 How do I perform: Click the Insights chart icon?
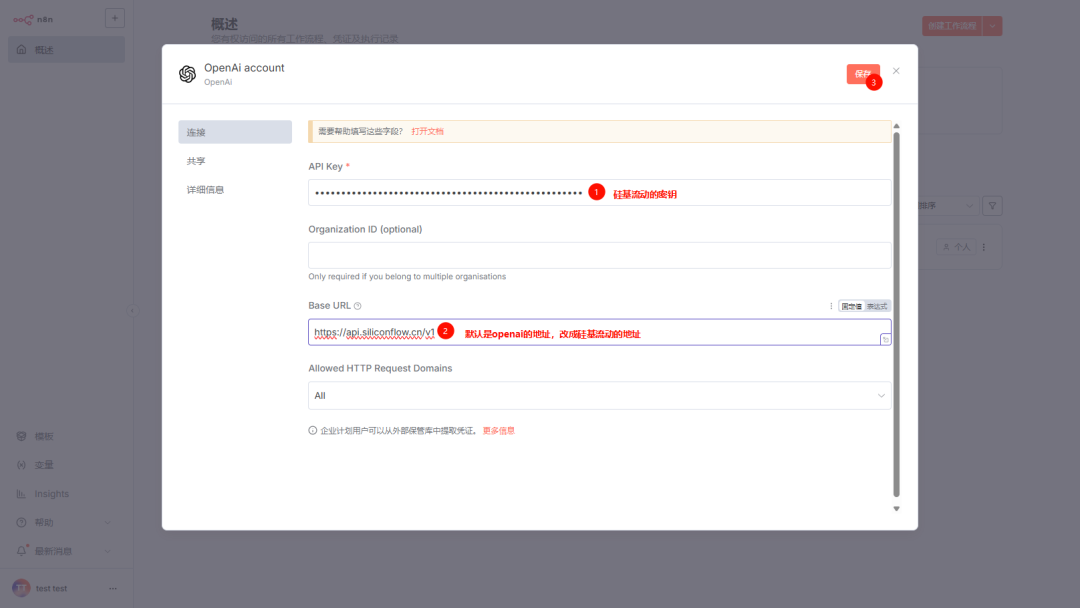pyautogui.click(x=21, y=494)
